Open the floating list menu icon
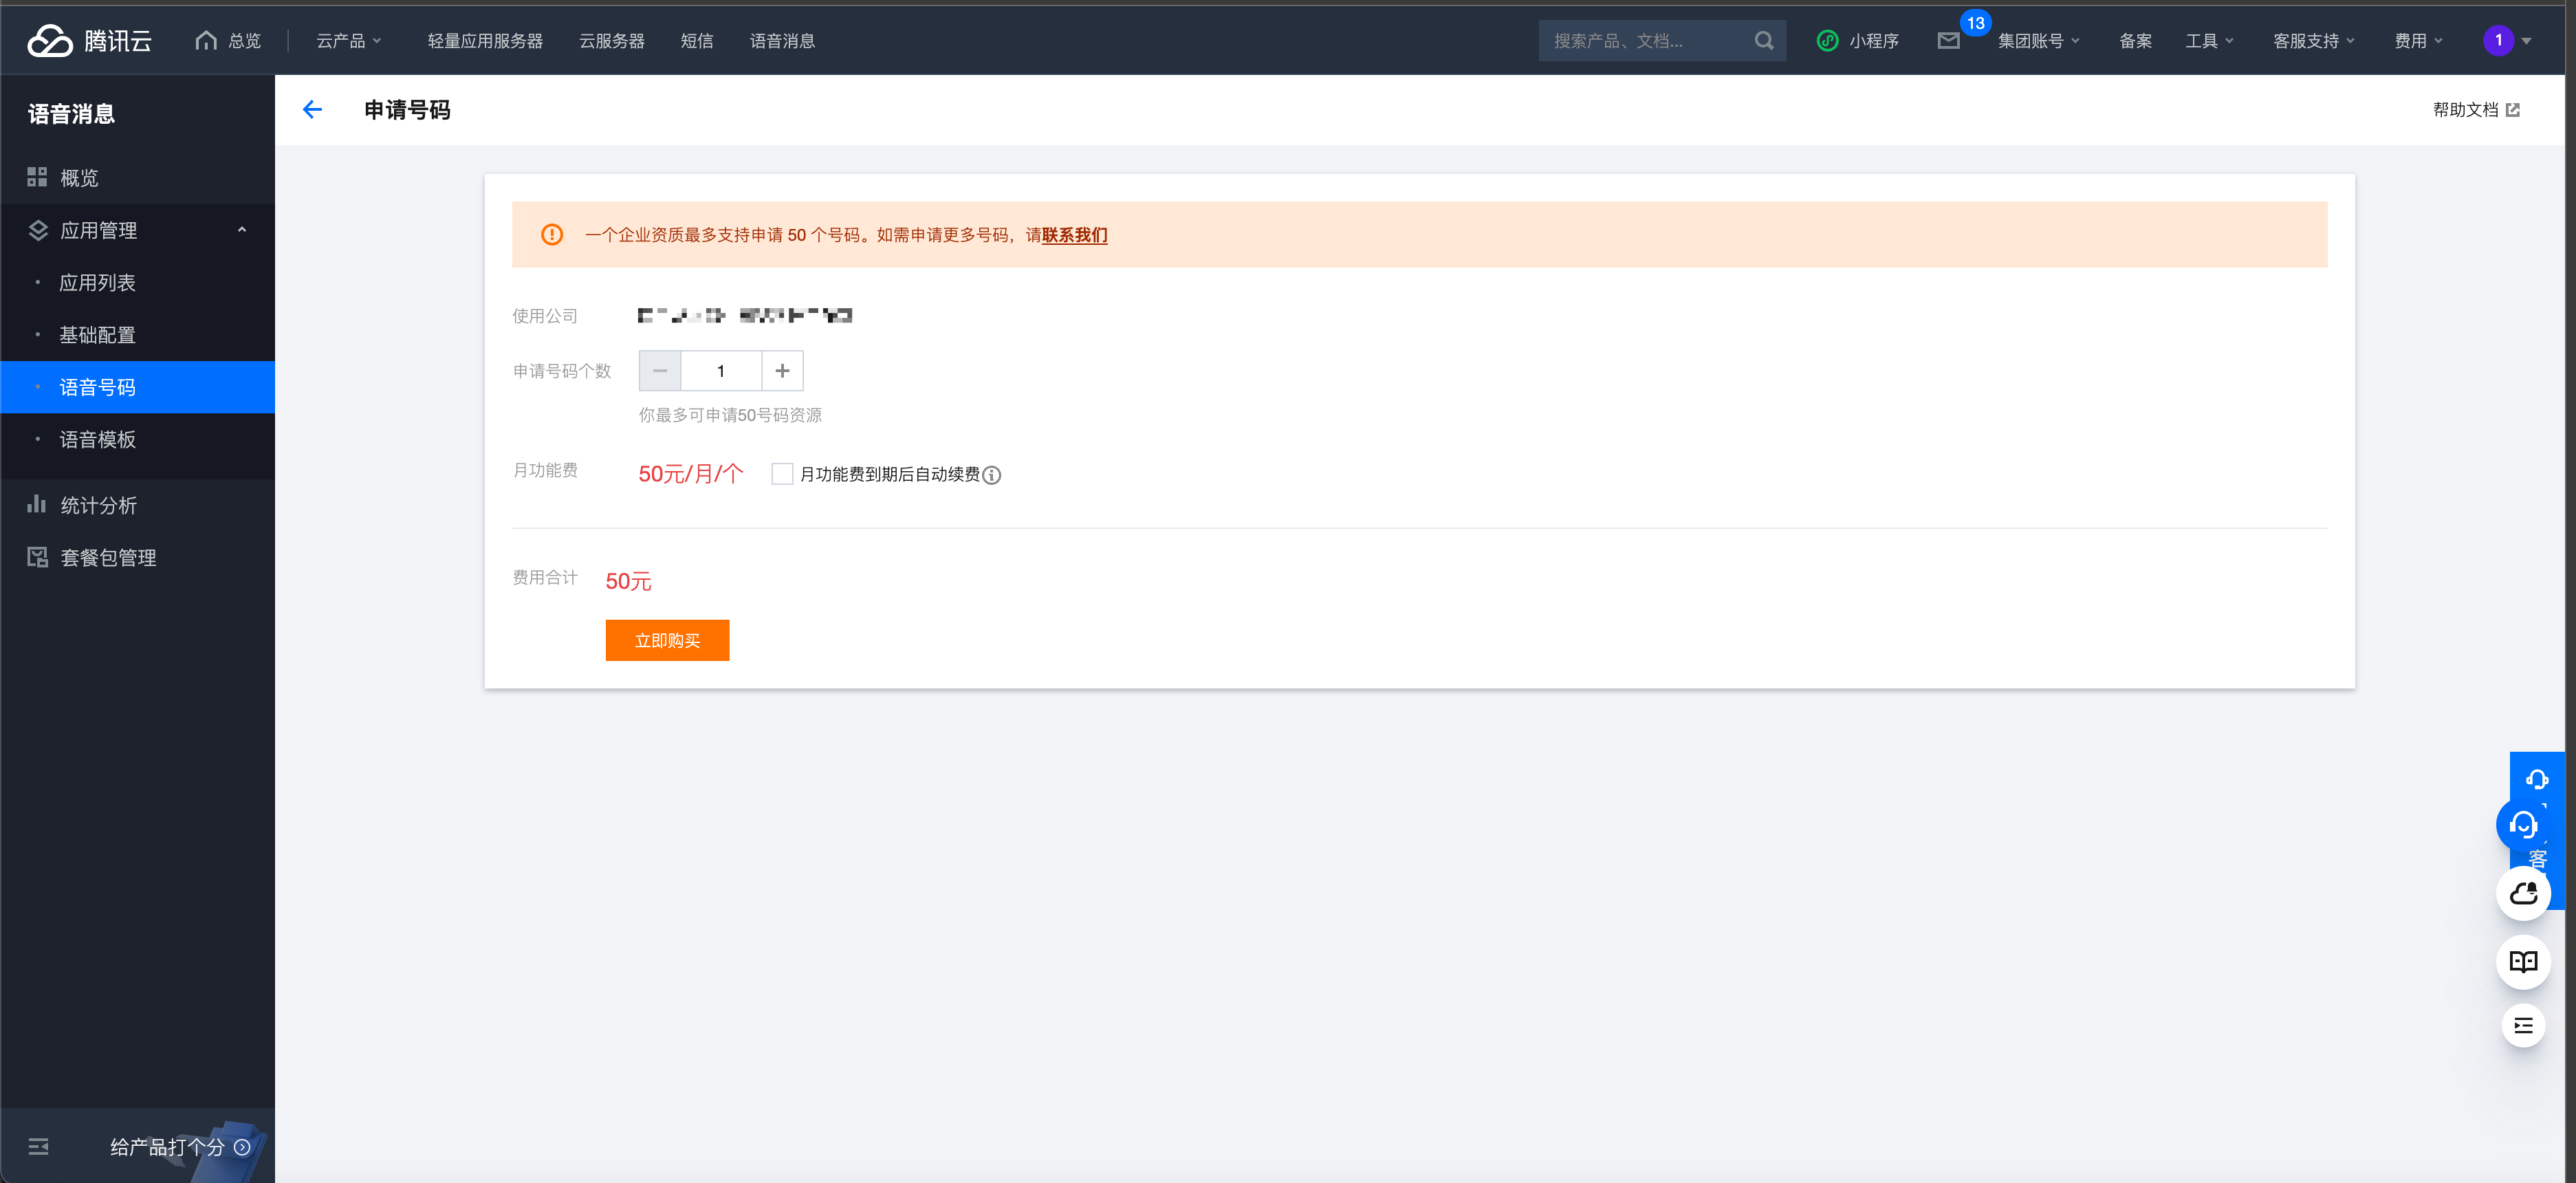 coord(2523,1026)
